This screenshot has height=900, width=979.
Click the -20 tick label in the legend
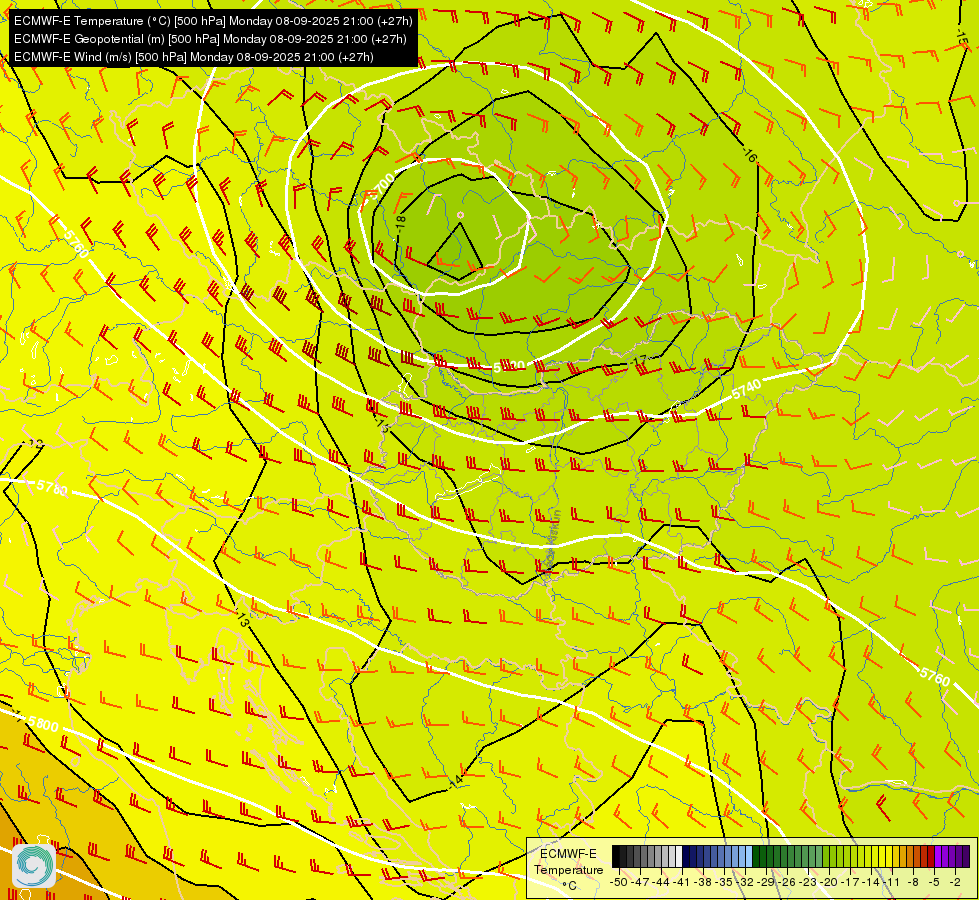[829, 883]
